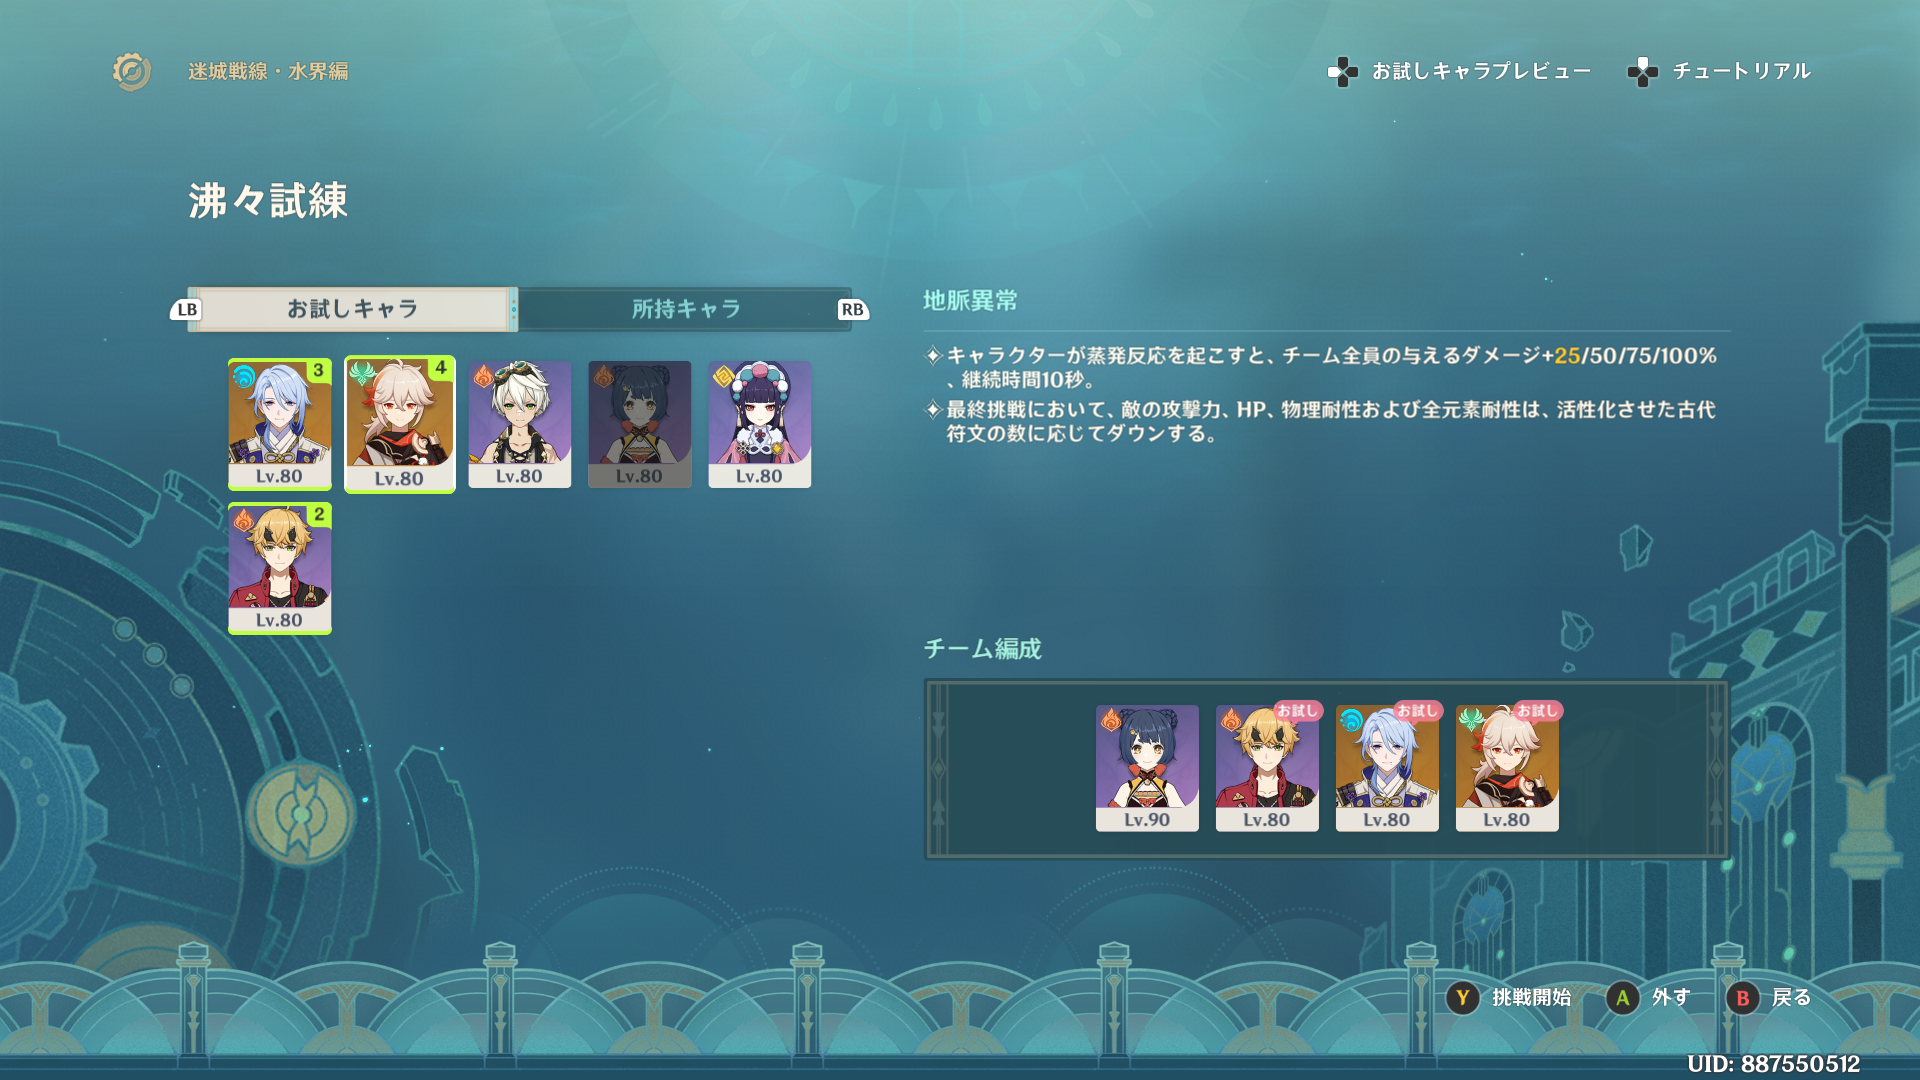
Task: Click the LB bumper icon
Action: coord(187,310)
